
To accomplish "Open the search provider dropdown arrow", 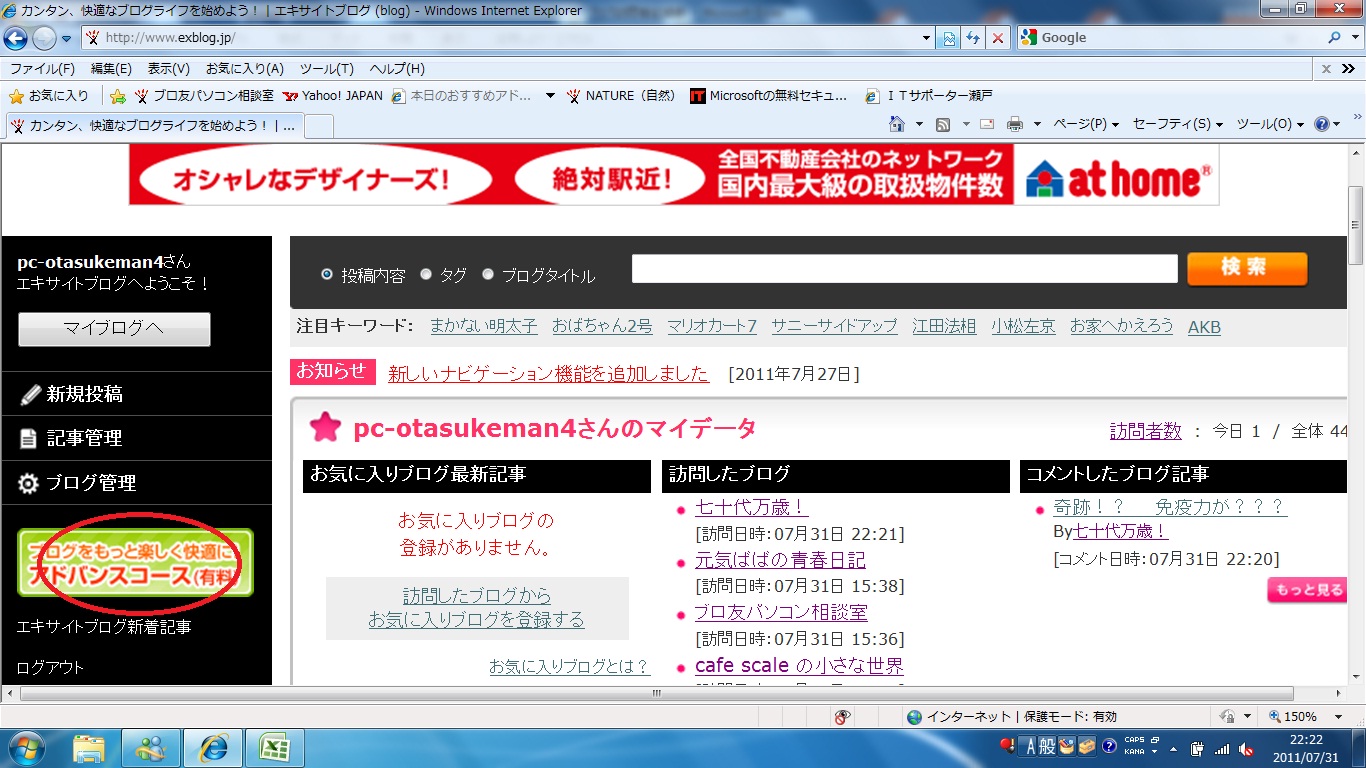I will tap(1355, 38).
